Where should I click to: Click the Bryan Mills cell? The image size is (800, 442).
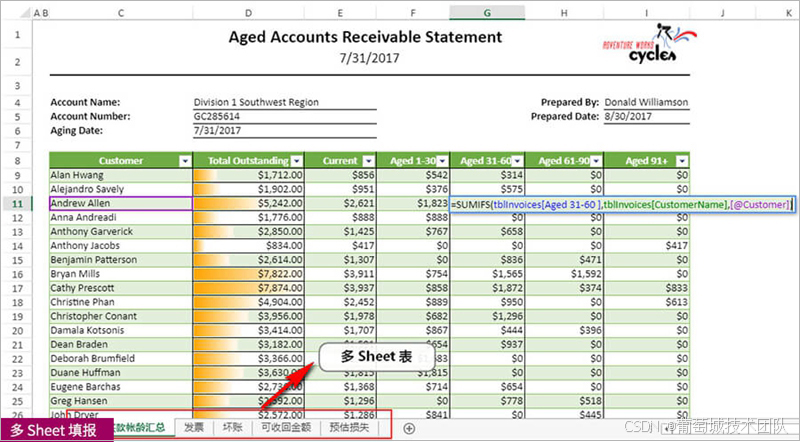[121, 274]
